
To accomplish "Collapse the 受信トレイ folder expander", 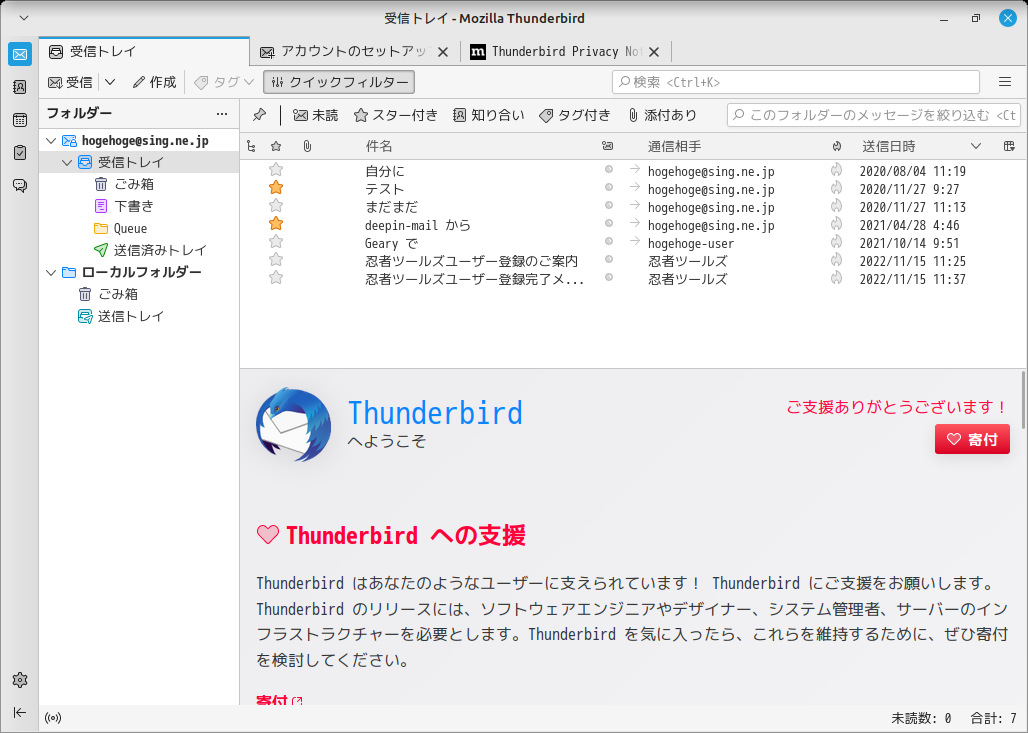I will [x=67, y=163].
